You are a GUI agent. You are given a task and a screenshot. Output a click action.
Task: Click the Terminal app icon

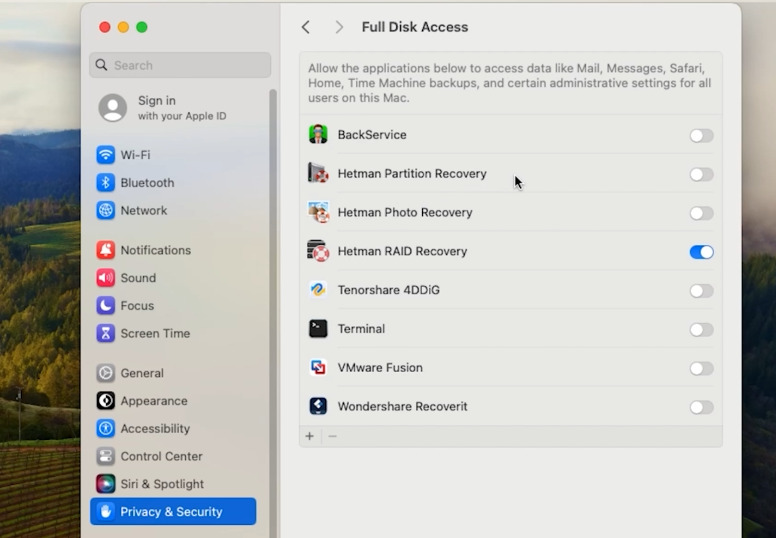click(x=318, y=329)
